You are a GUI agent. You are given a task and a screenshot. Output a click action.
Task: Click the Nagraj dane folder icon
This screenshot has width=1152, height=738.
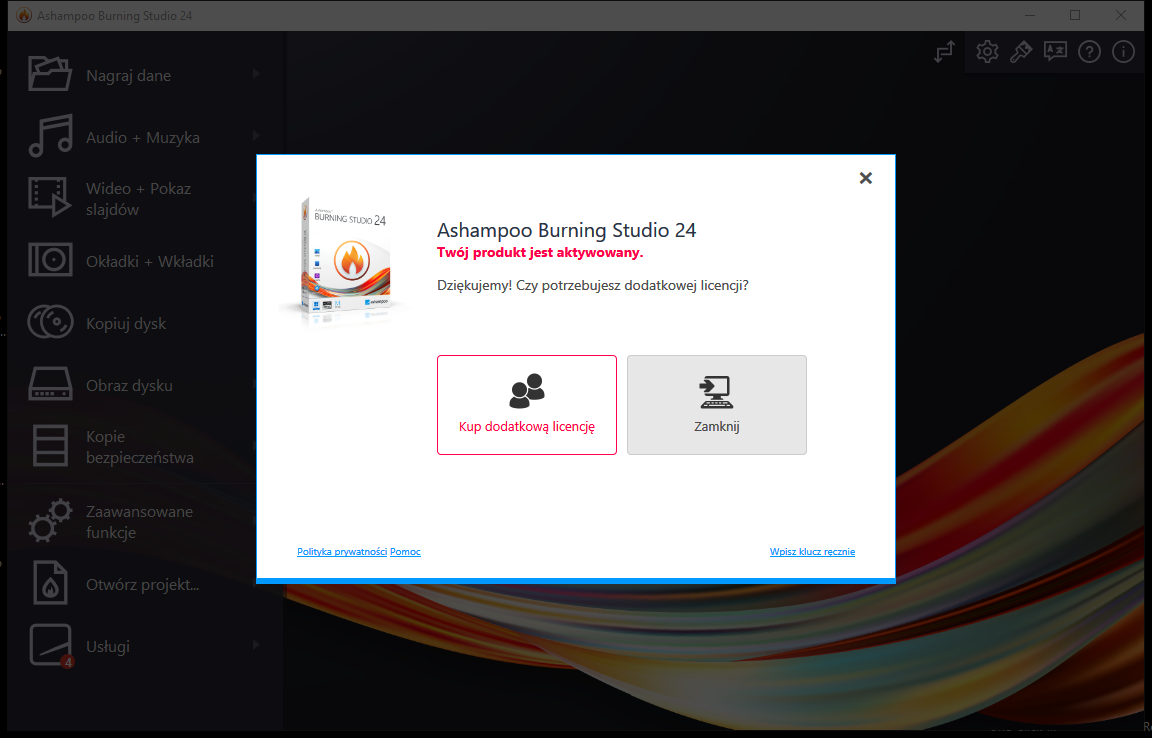50,74
